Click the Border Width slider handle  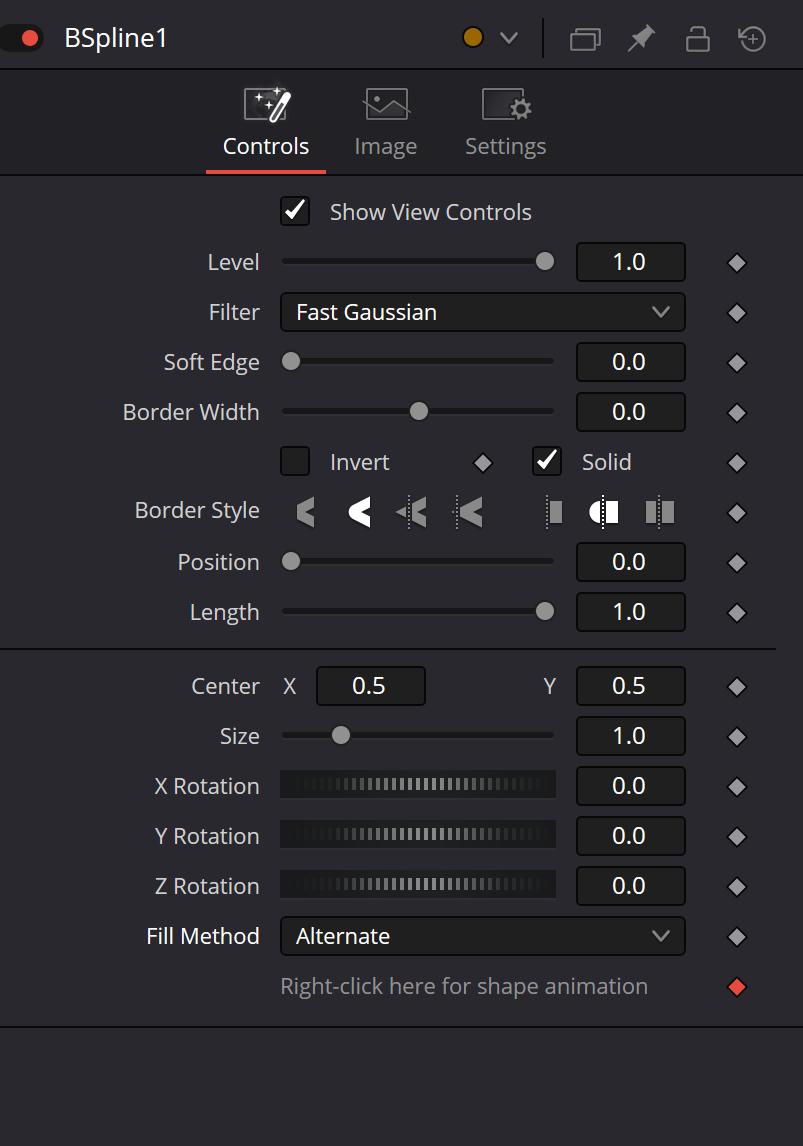pos(419,411)
